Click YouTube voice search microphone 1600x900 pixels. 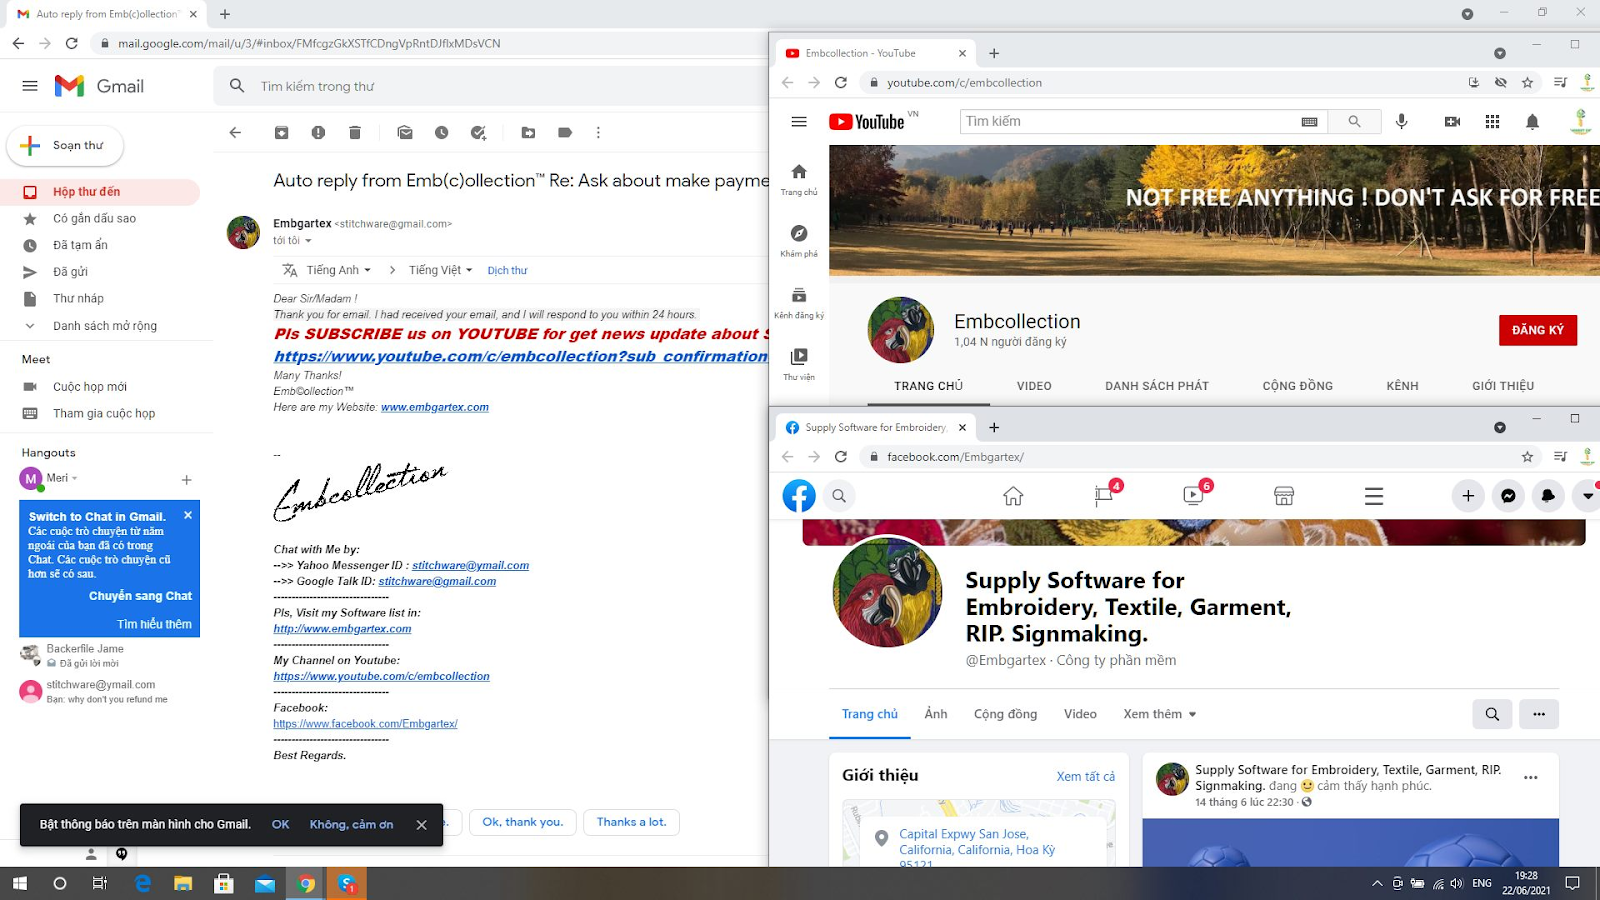tap(1402, 121)
